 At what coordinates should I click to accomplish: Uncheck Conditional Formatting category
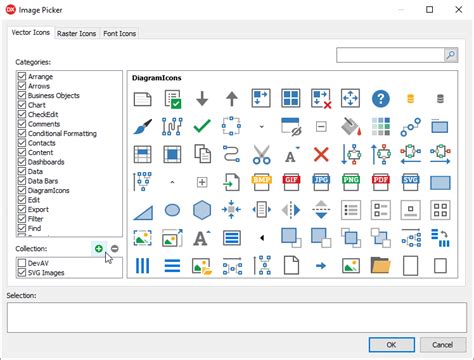click(x=22, y=133)
